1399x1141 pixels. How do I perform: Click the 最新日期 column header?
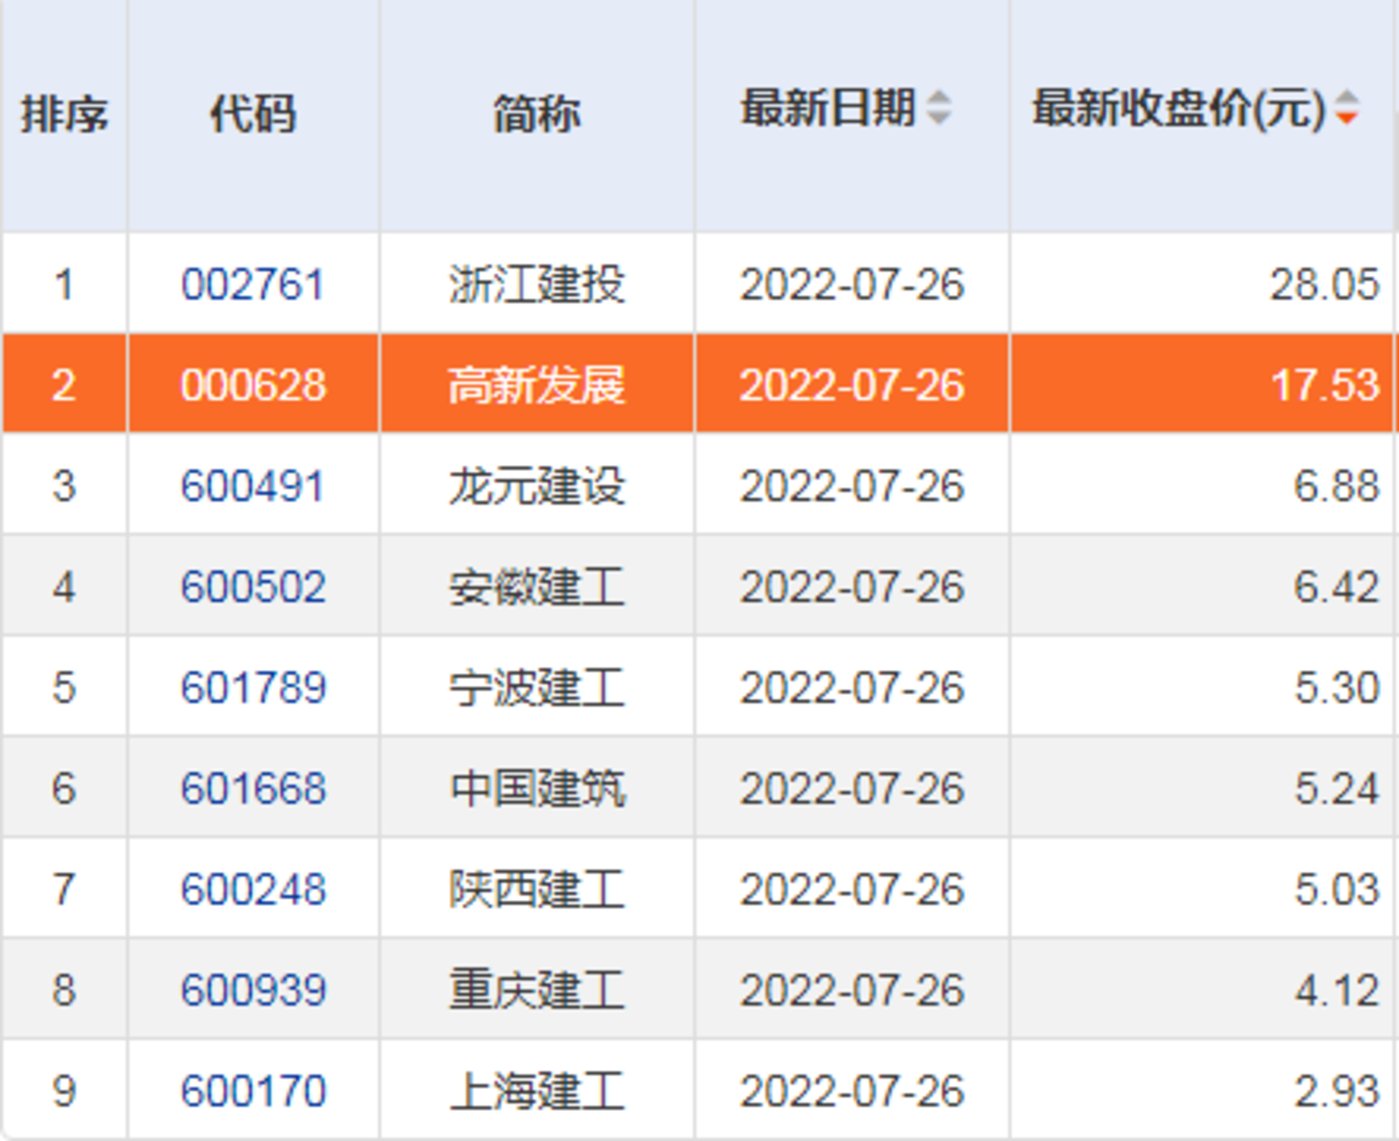pos(828,108)
